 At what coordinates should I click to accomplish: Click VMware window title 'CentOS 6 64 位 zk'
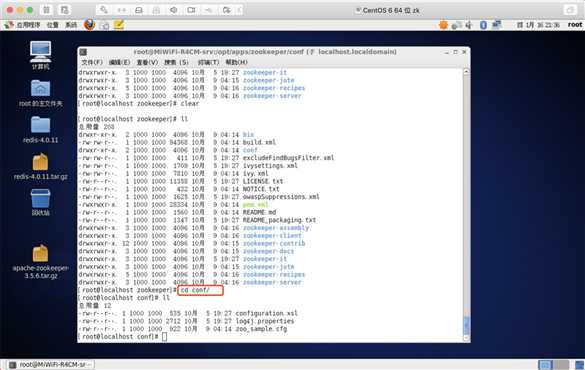(391, 10)
